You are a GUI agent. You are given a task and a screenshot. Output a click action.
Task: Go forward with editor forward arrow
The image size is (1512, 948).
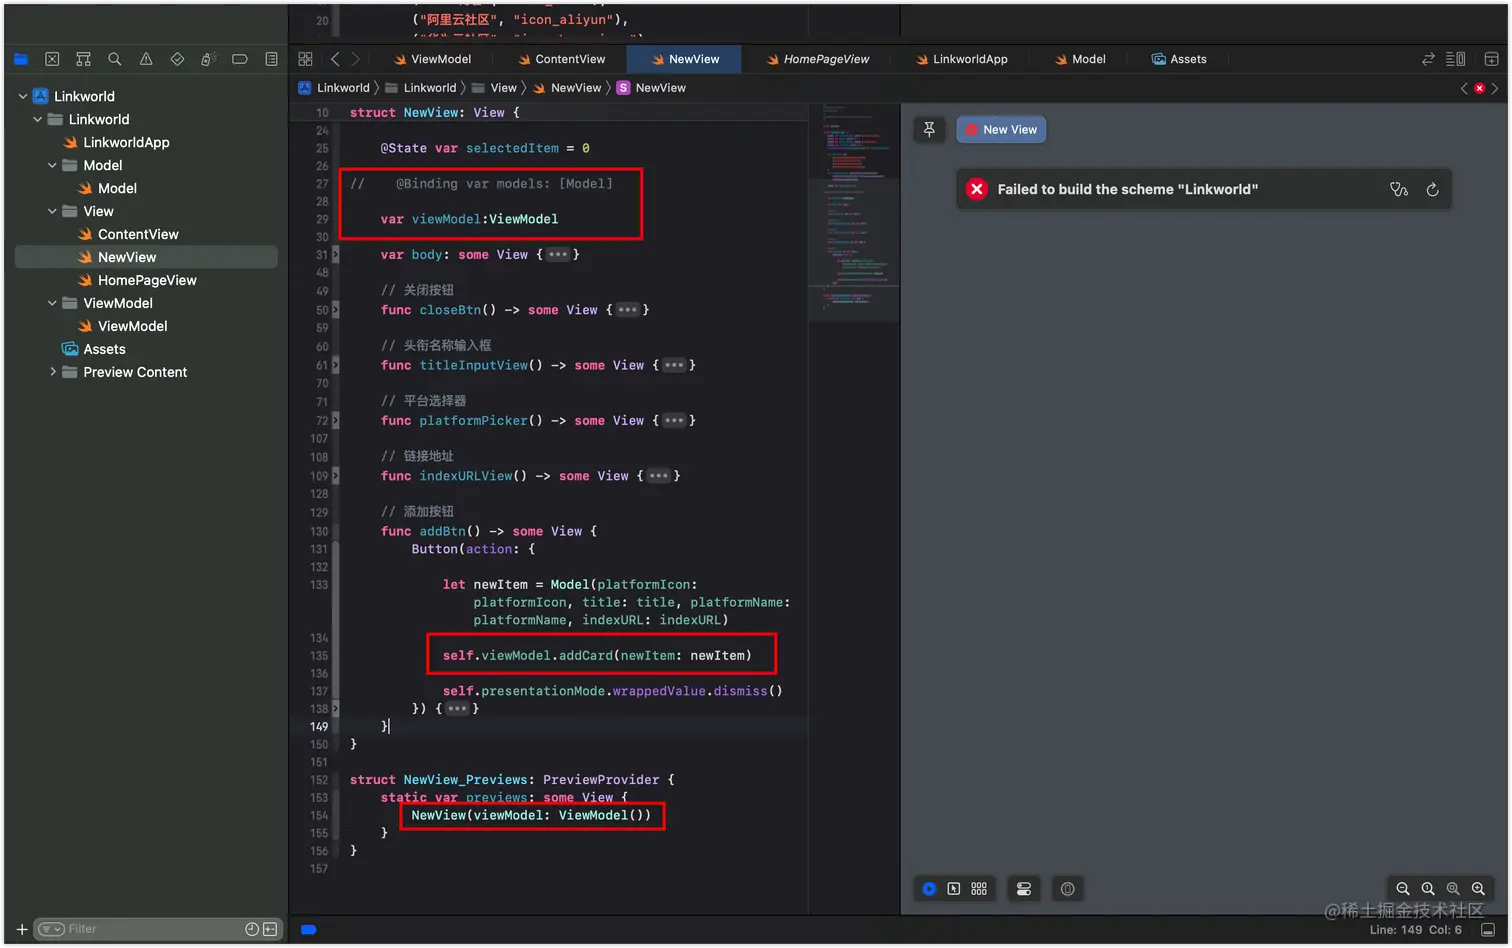(x=355, y=59)
